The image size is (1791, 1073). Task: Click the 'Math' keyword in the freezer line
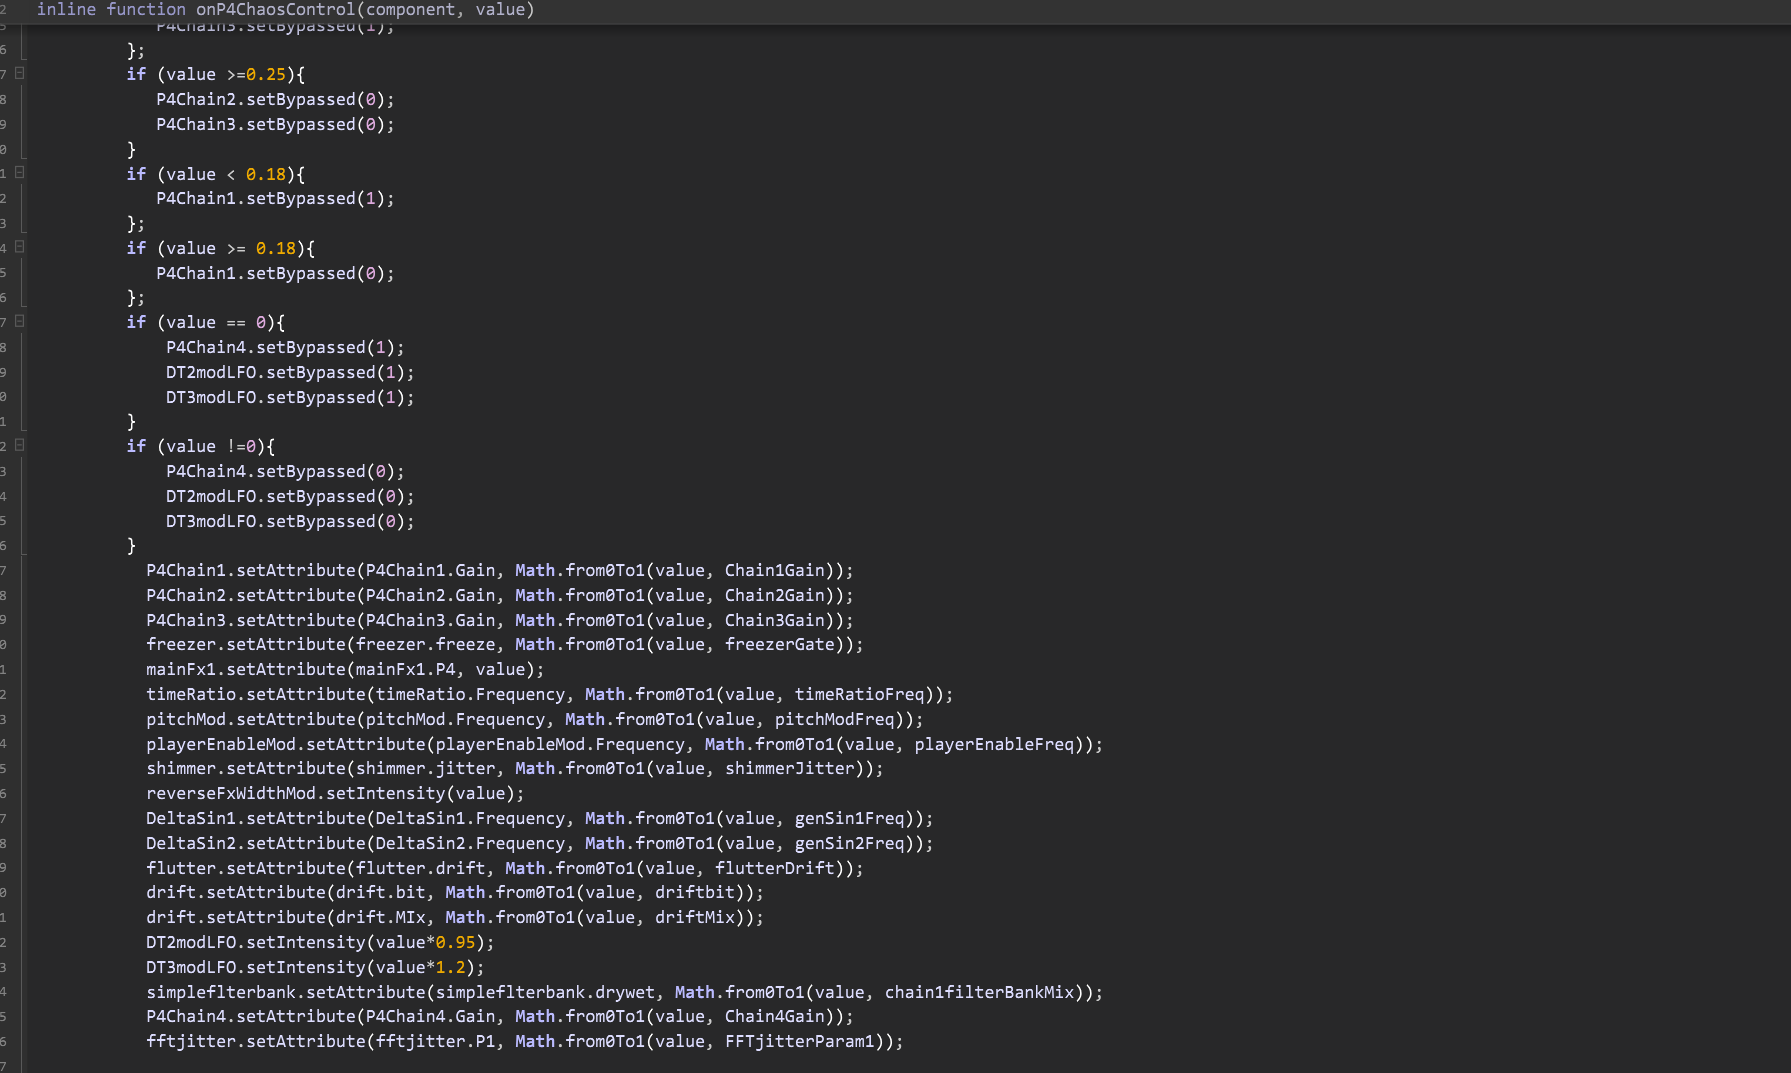(x=535, y=644)
